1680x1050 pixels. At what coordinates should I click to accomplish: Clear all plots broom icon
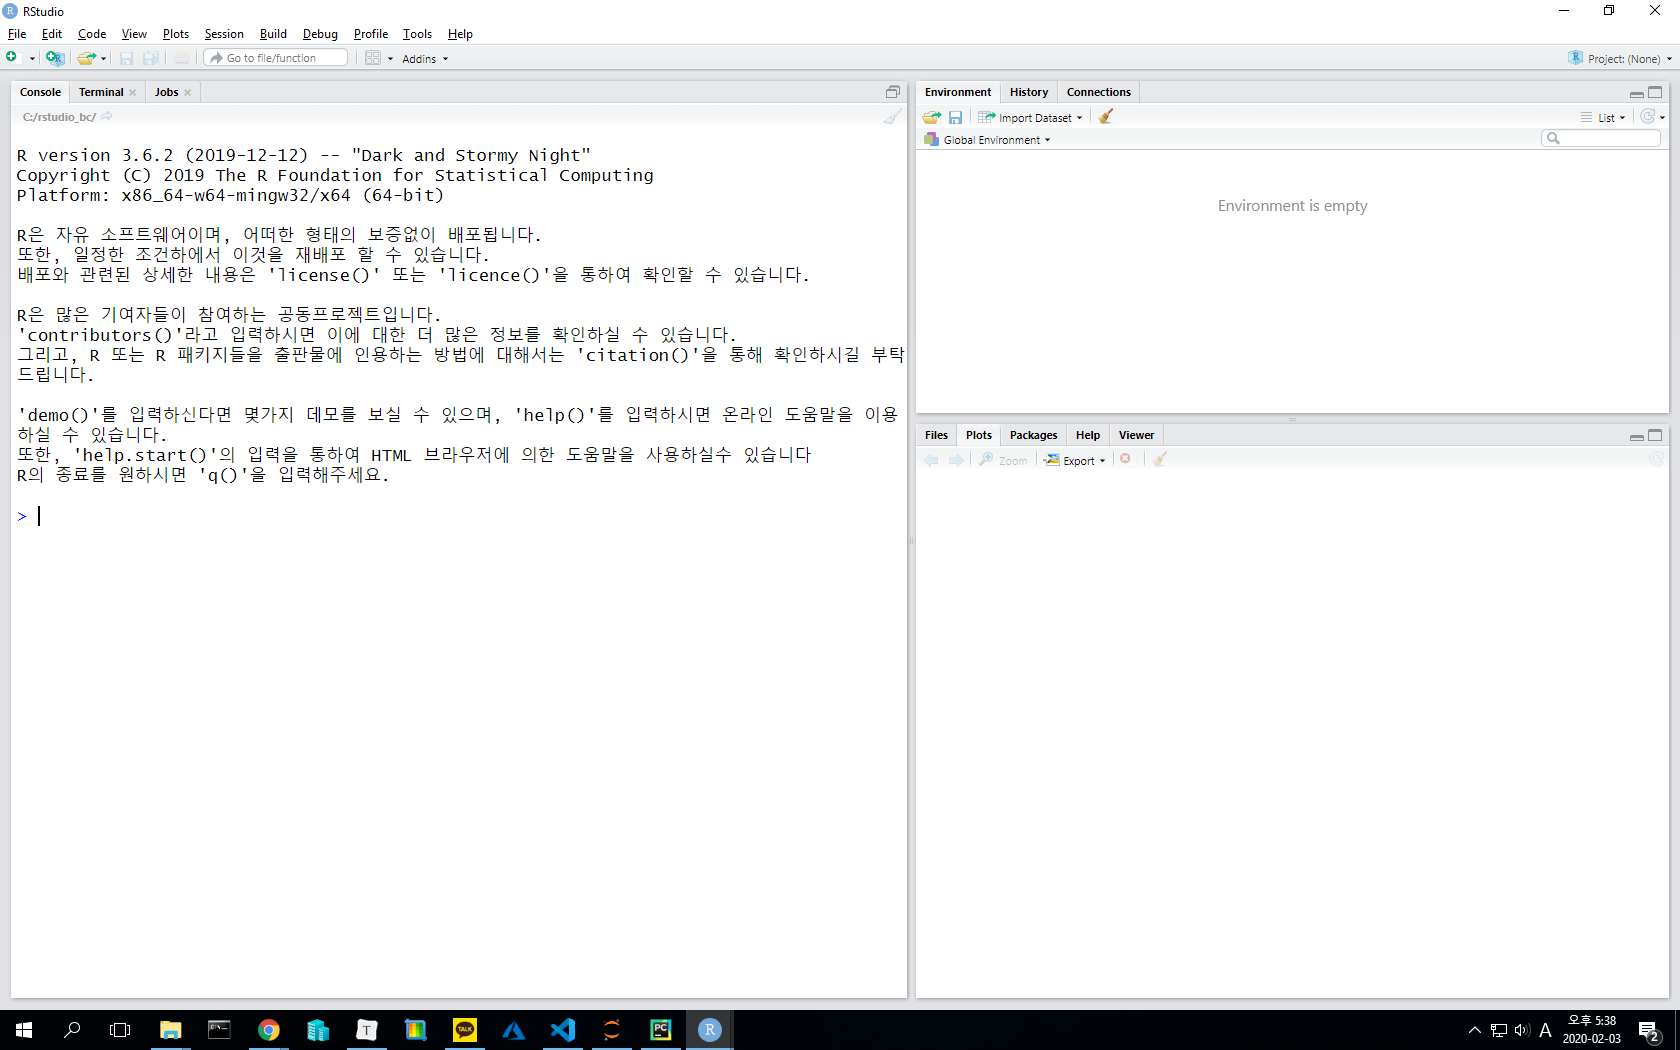[1160, 459]
